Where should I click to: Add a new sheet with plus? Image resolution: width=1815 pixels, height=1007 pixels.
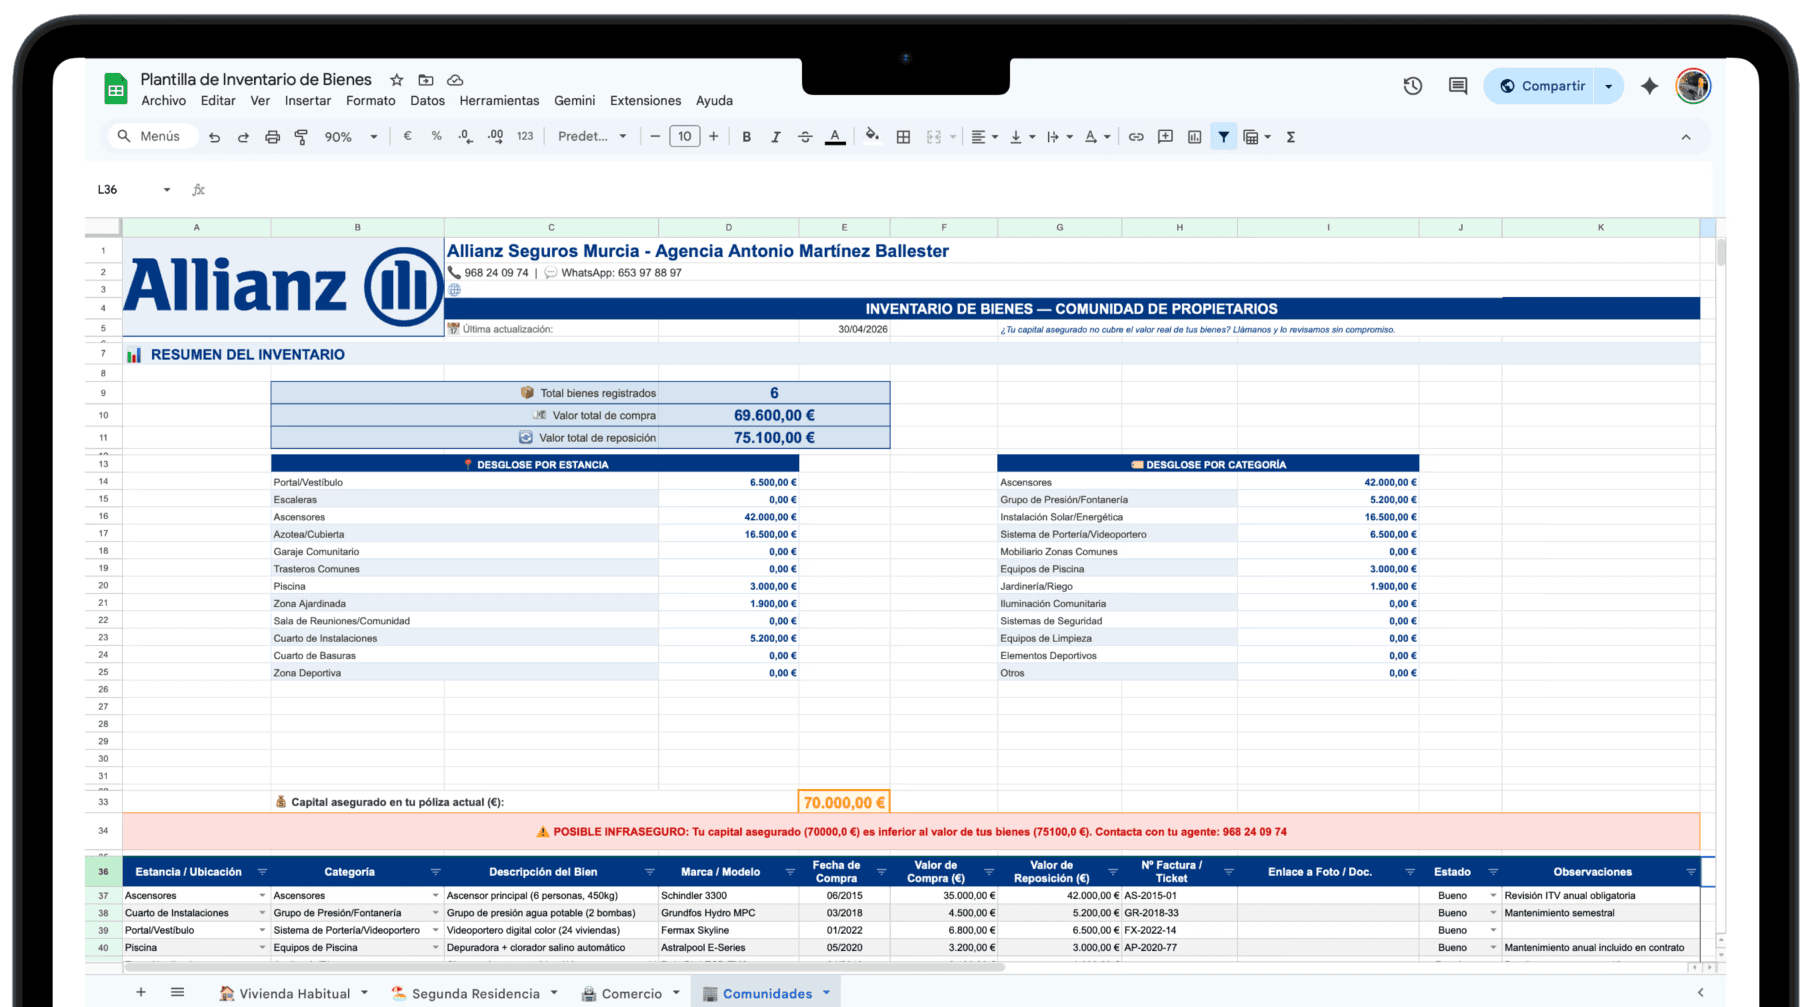pos(141,992)
